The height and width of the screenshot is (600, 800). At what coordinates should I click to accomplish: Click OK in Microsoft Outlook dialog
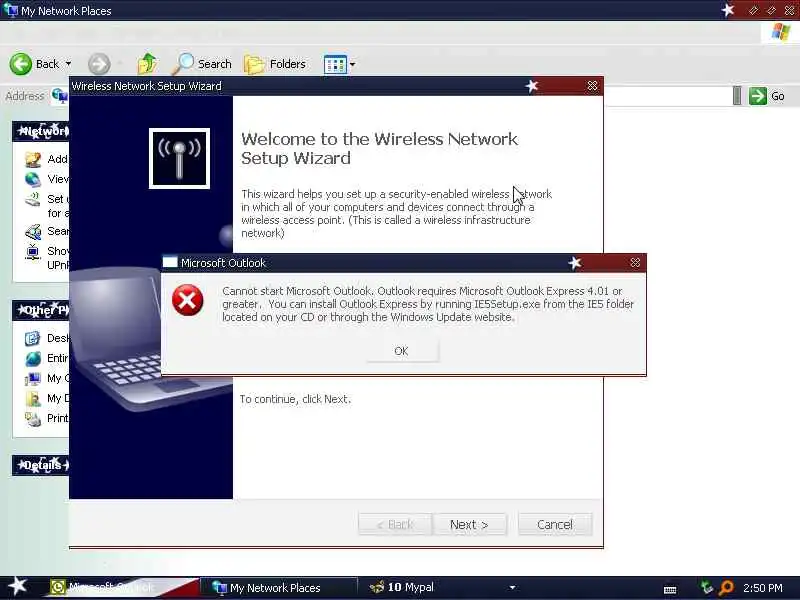(x=402, y=351)
